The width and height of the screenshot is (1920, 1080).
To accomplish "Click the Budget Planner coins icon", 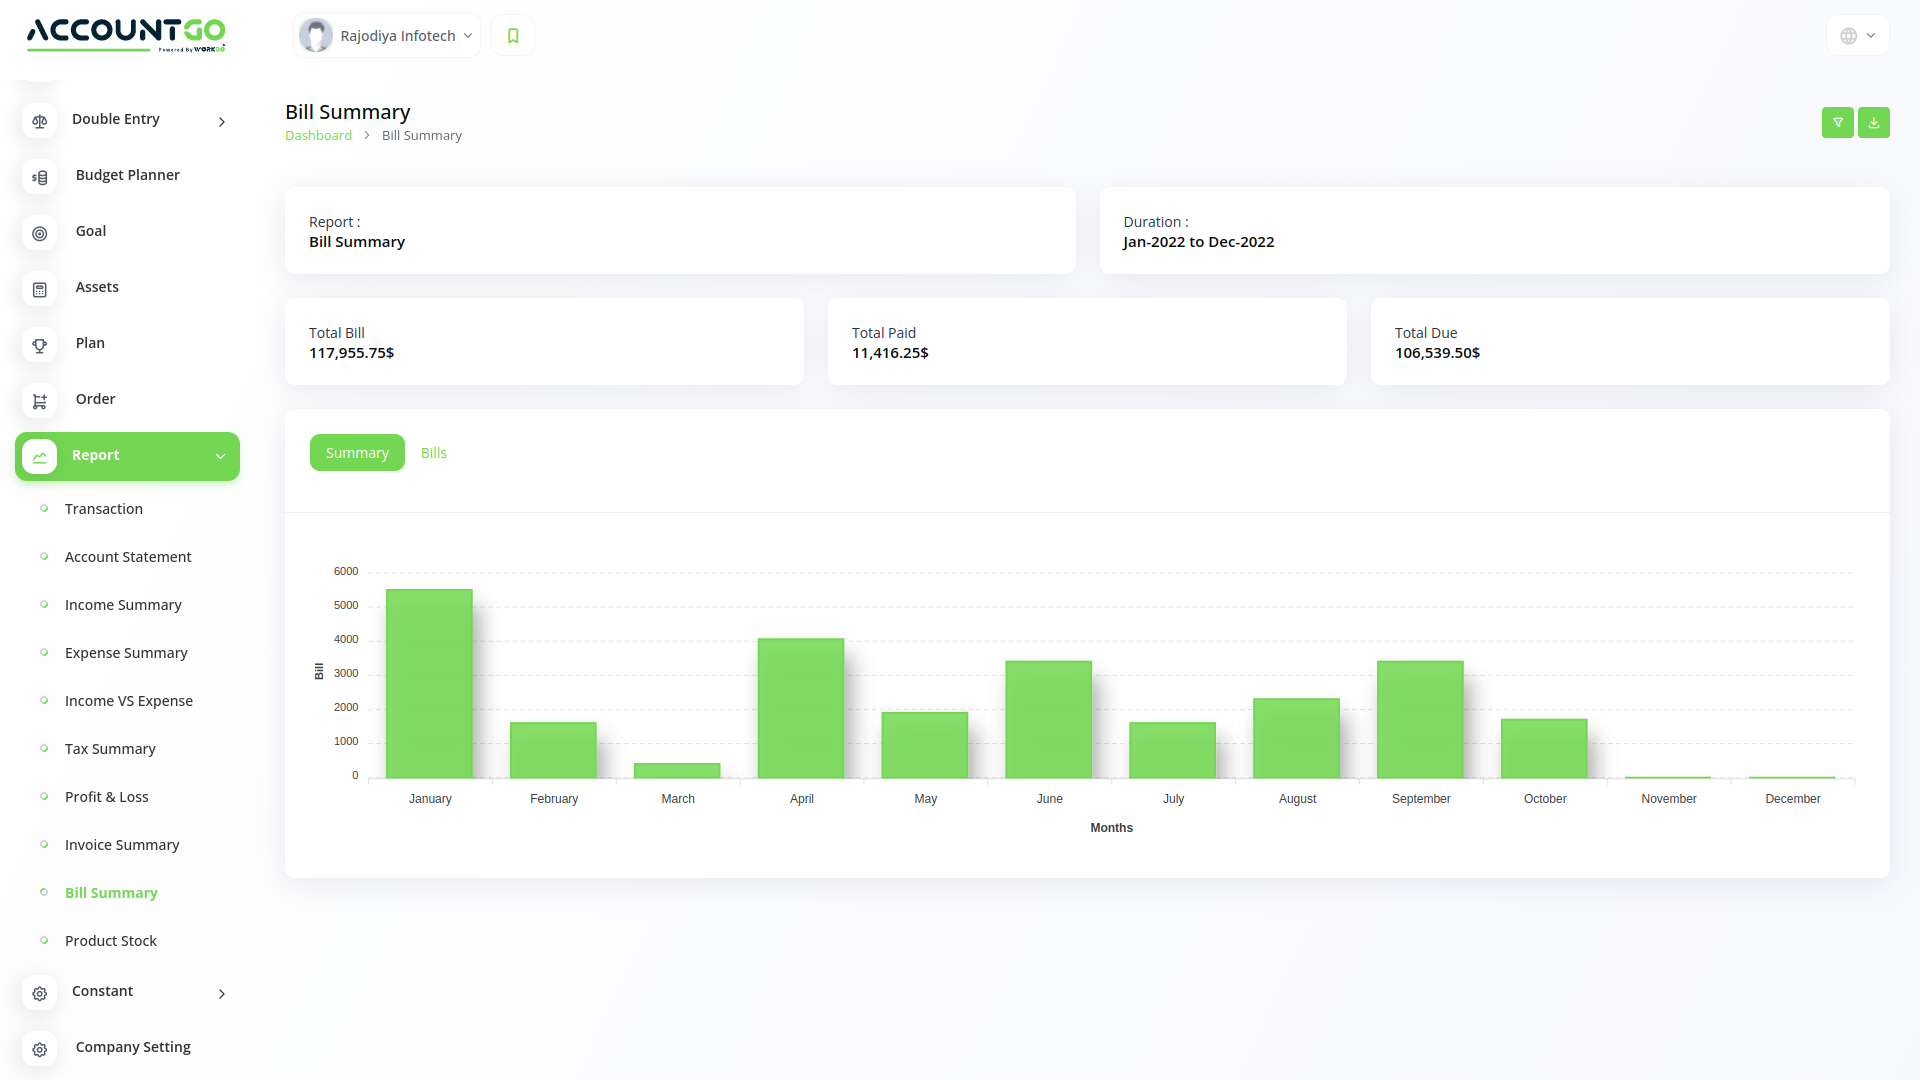I will point(40,177).
